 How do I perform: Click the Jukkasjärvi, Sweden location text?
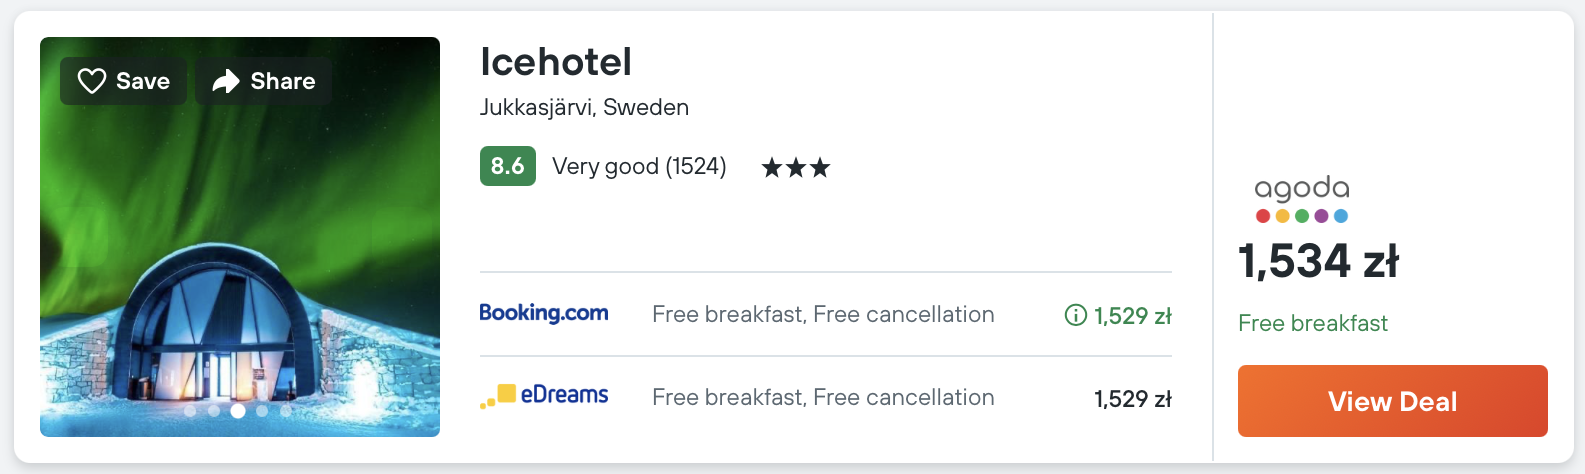(584, 107)
